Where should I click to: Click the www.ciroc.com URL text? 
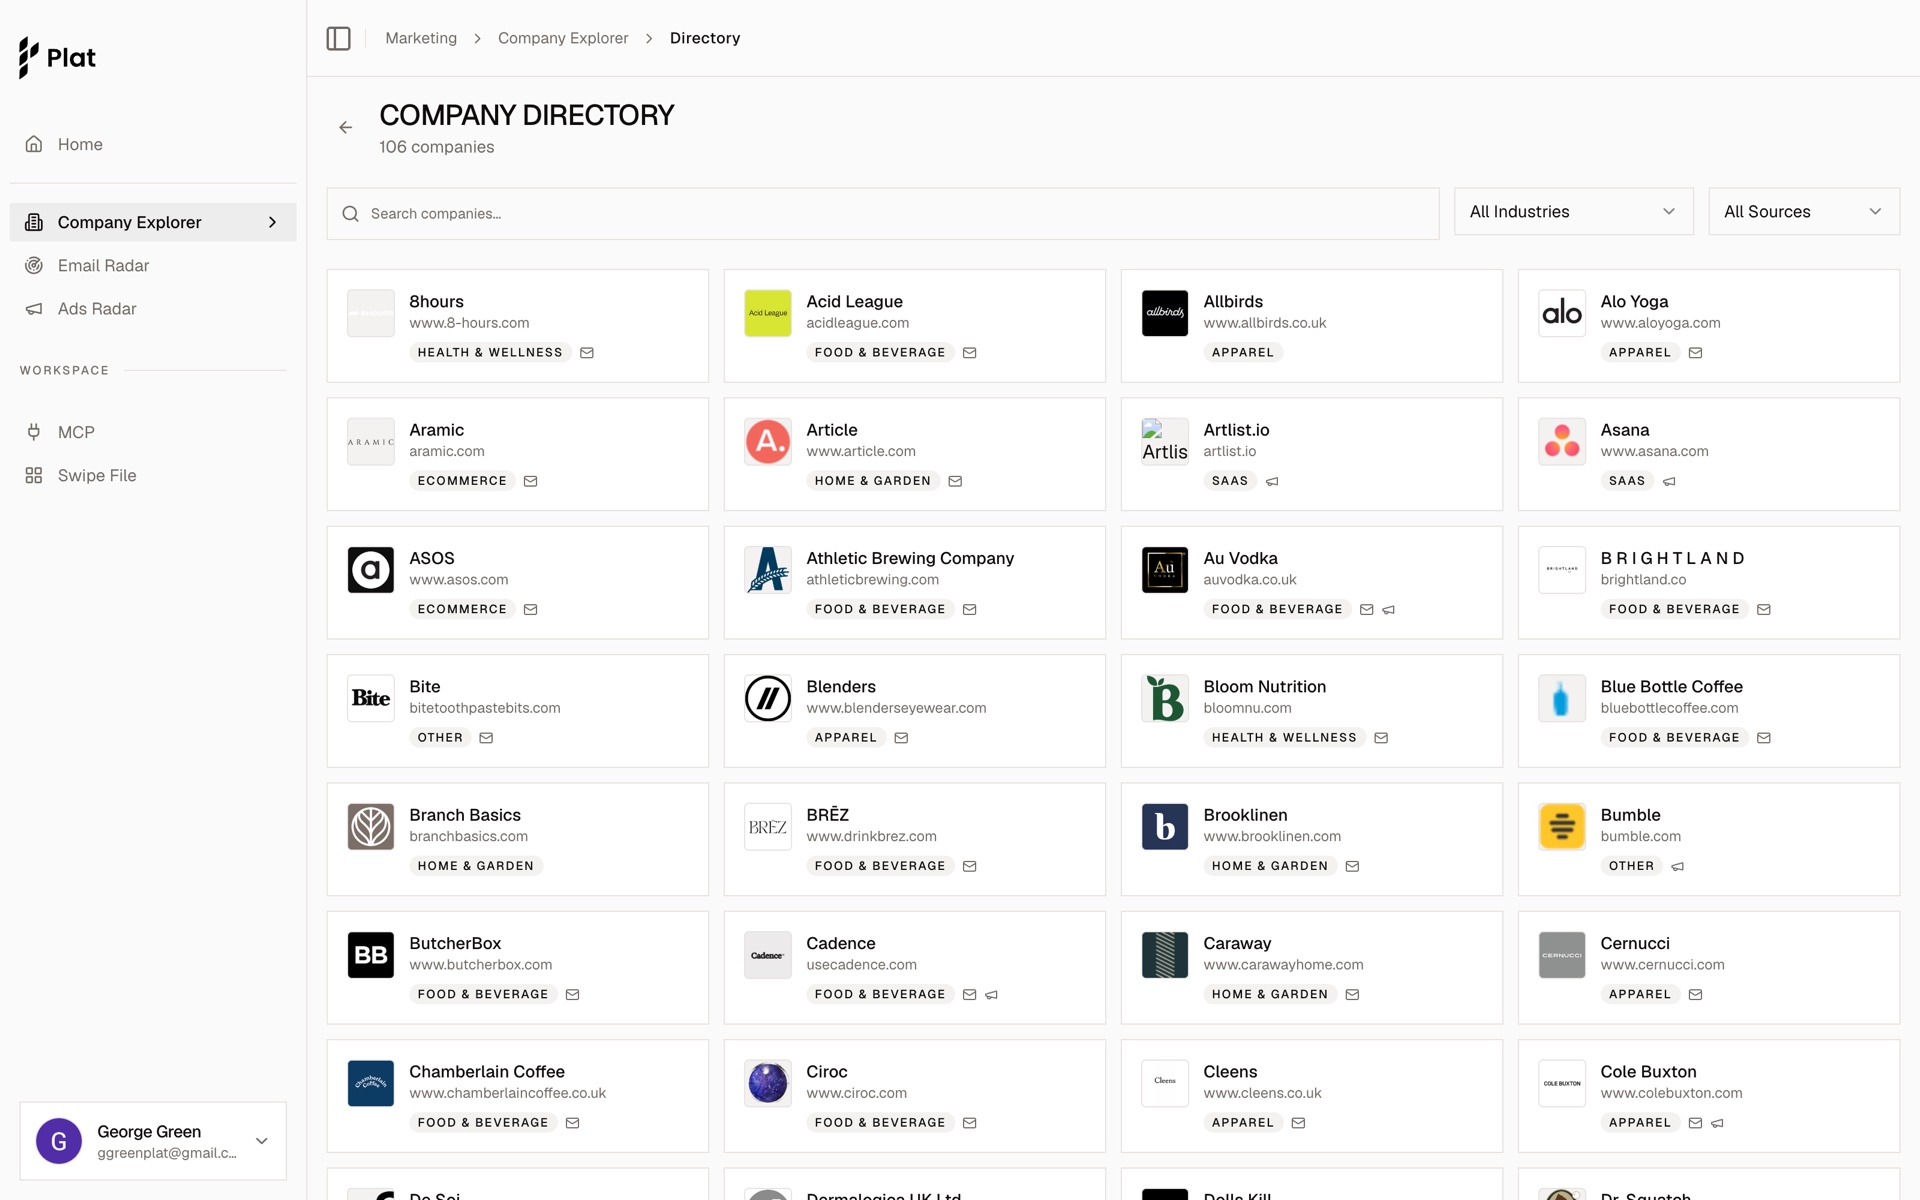pyautogui.click(x=856, y=1093)
